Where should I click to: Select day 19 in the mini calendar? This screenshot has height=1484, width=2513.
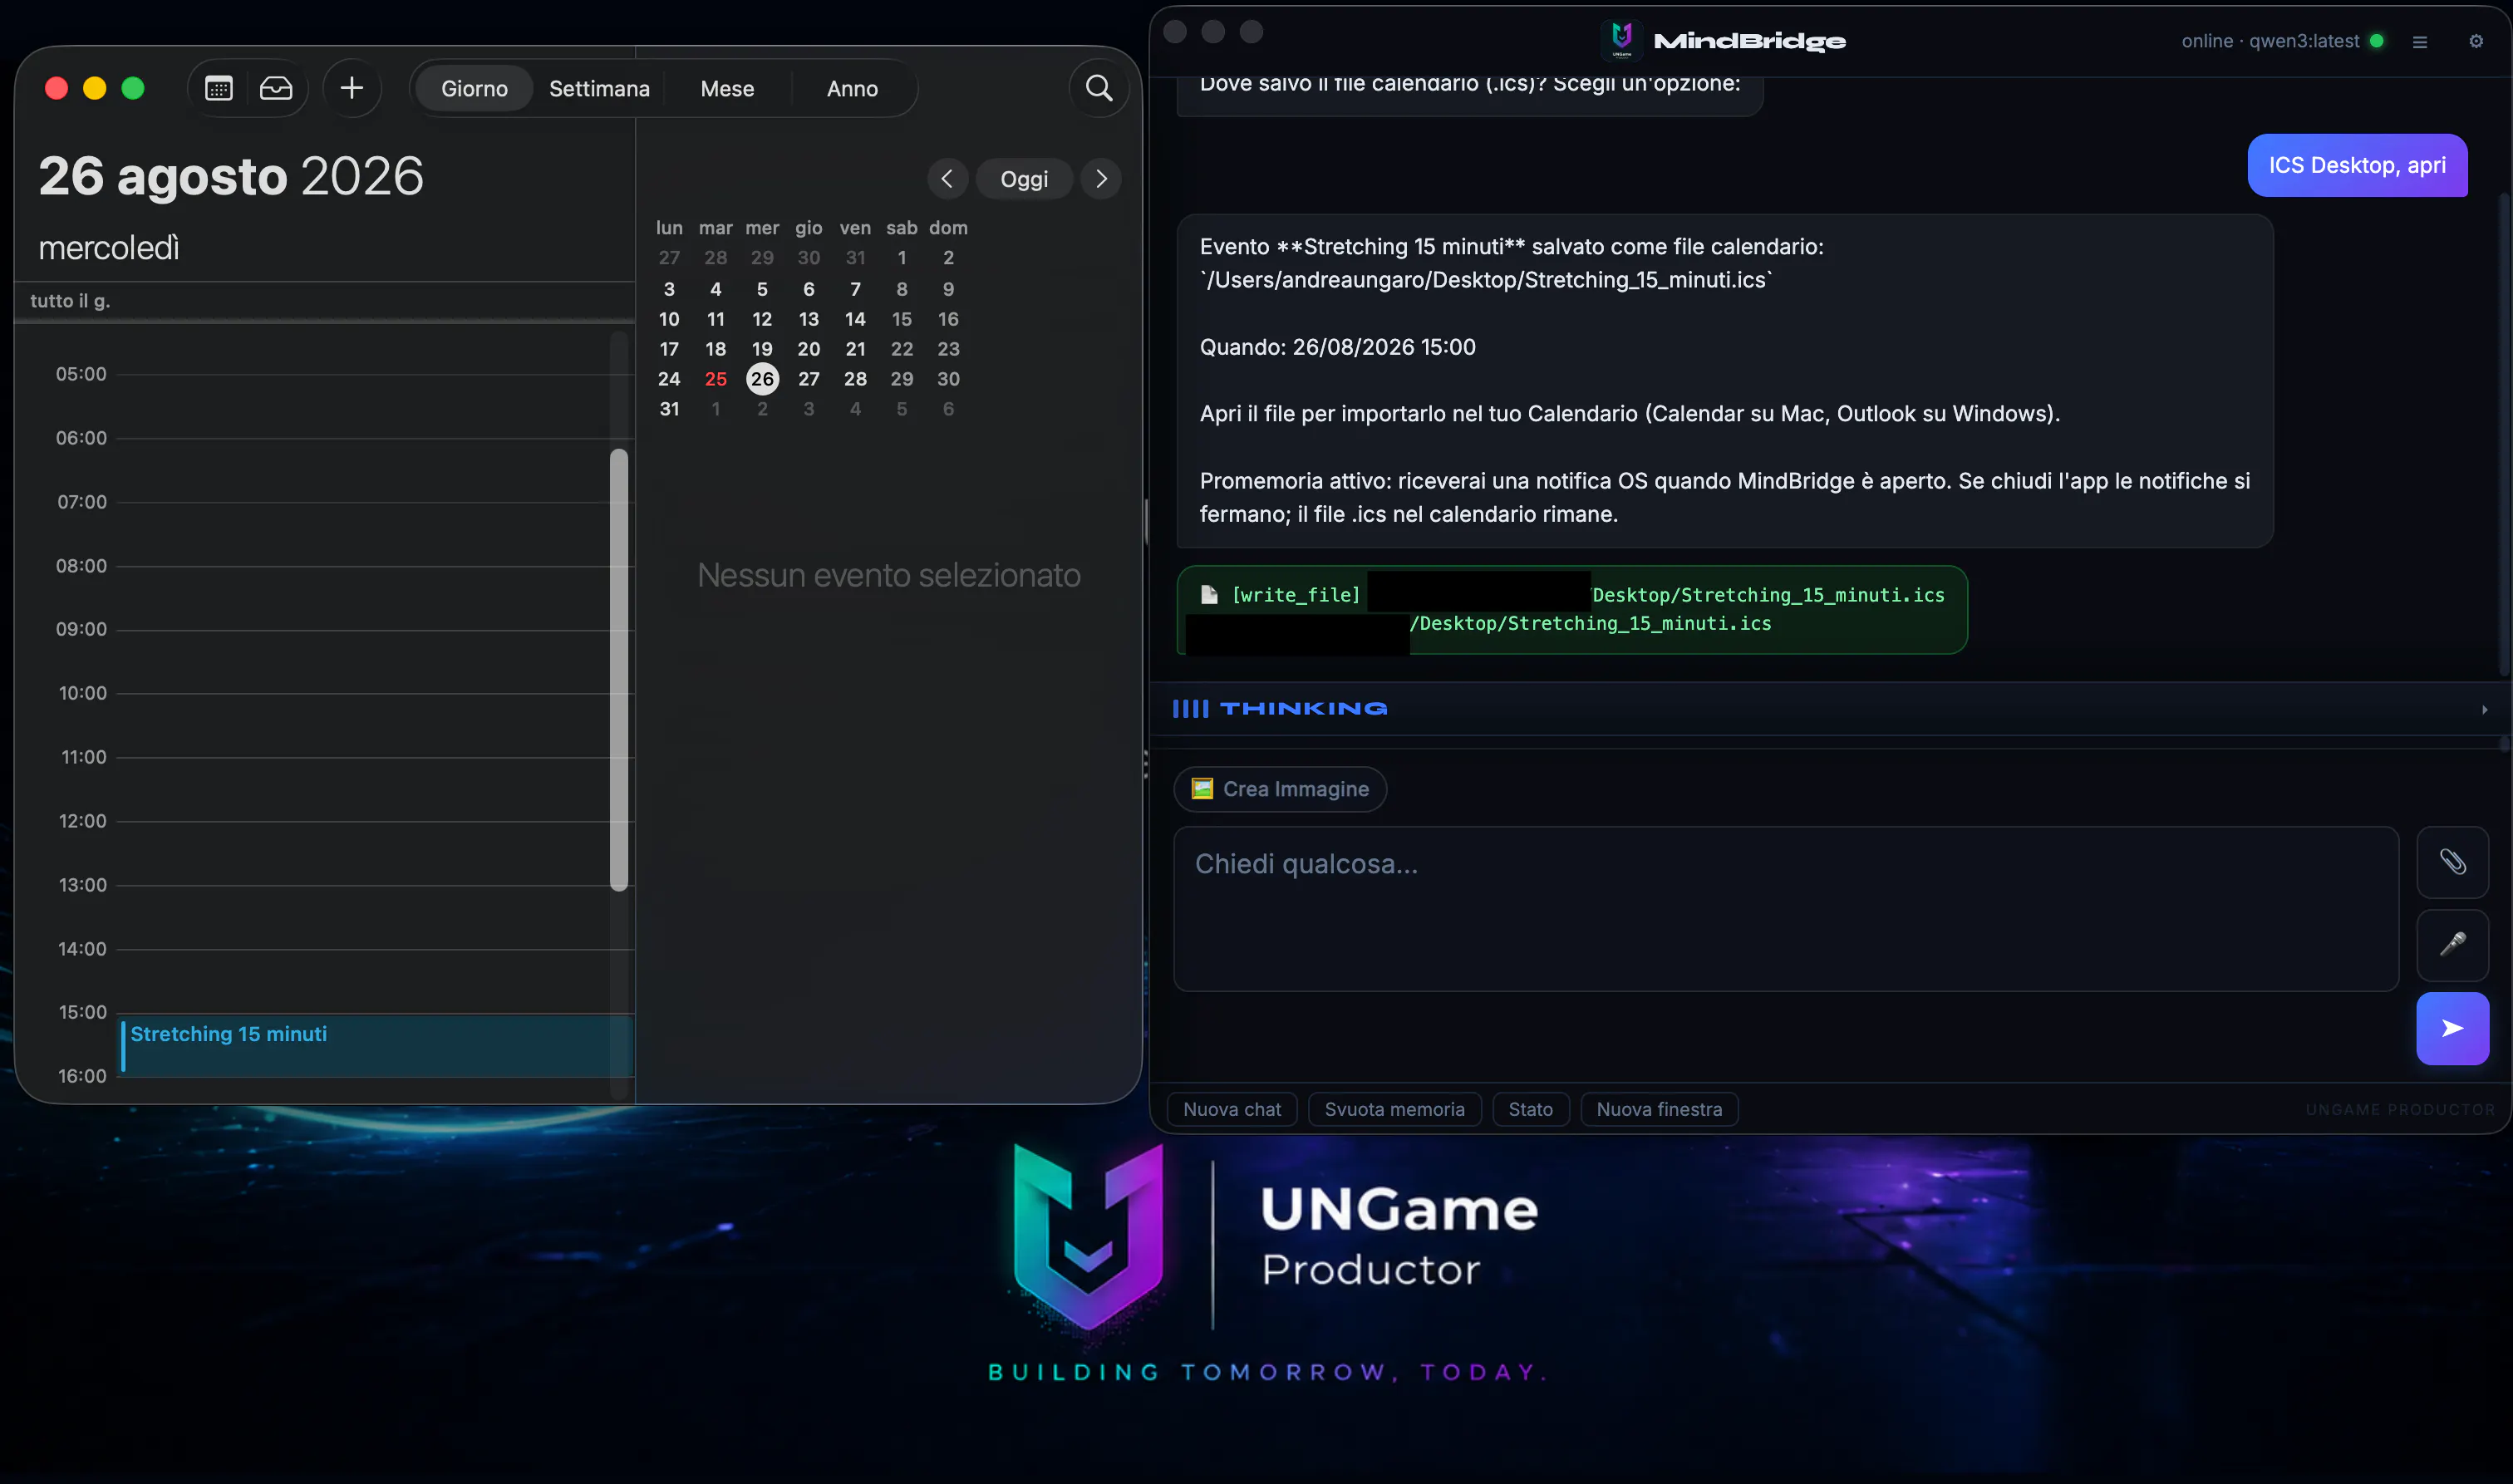762,349
